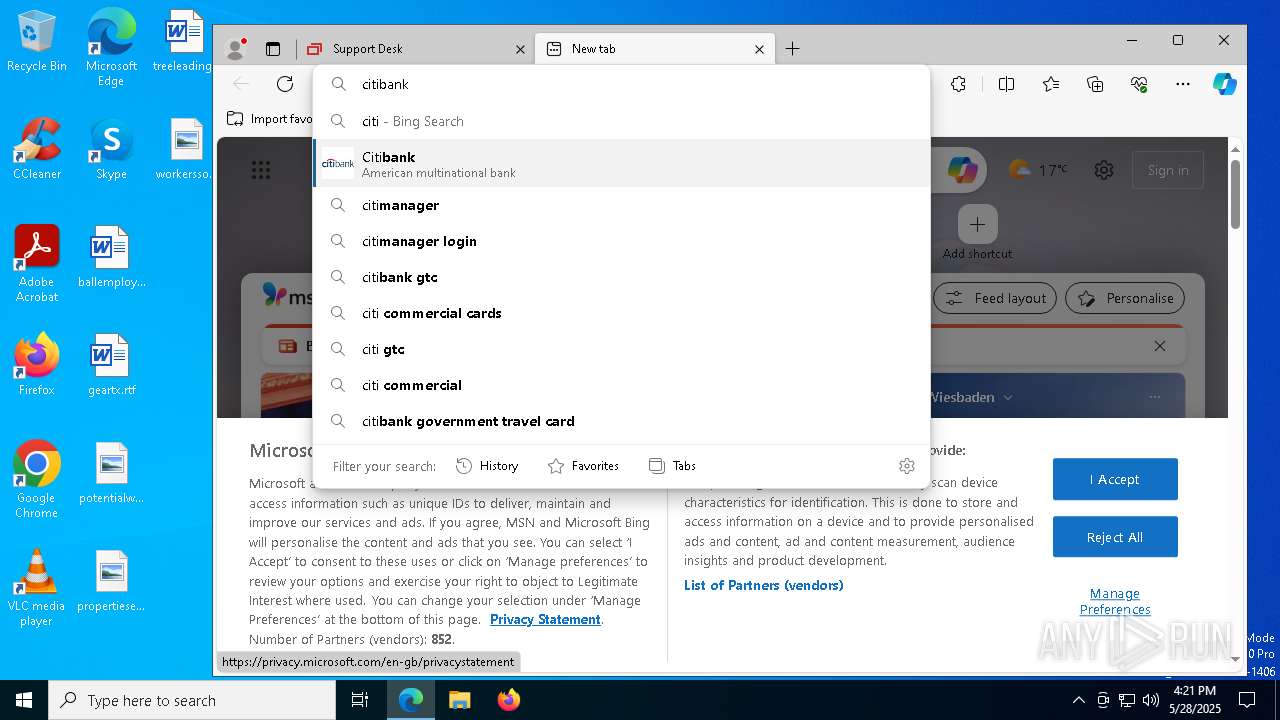Click in the address bar text citibank
Screen dimensions: 1280x720
point(385,84)
